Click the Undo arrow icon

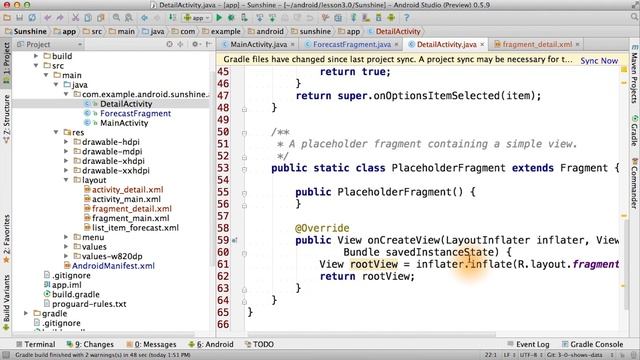pyautogui.click(x=48, y=18)
